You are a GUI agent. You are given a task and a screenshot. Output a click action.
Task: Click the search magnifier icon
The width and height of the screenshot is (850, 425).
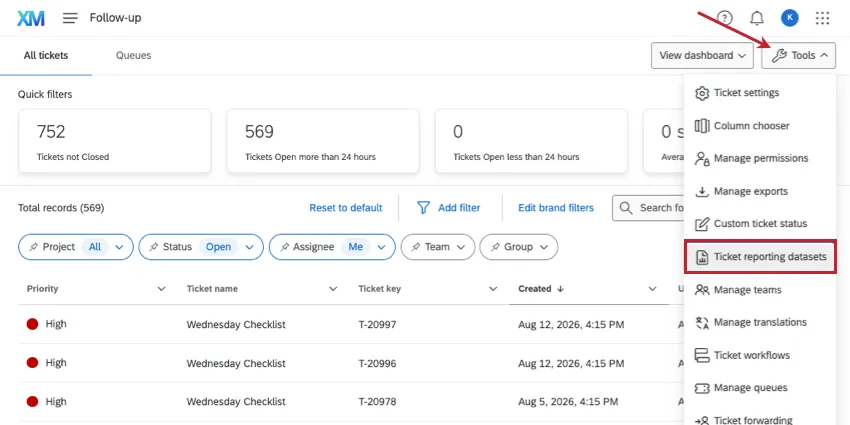pyautogui.click(x=626, y=208)
